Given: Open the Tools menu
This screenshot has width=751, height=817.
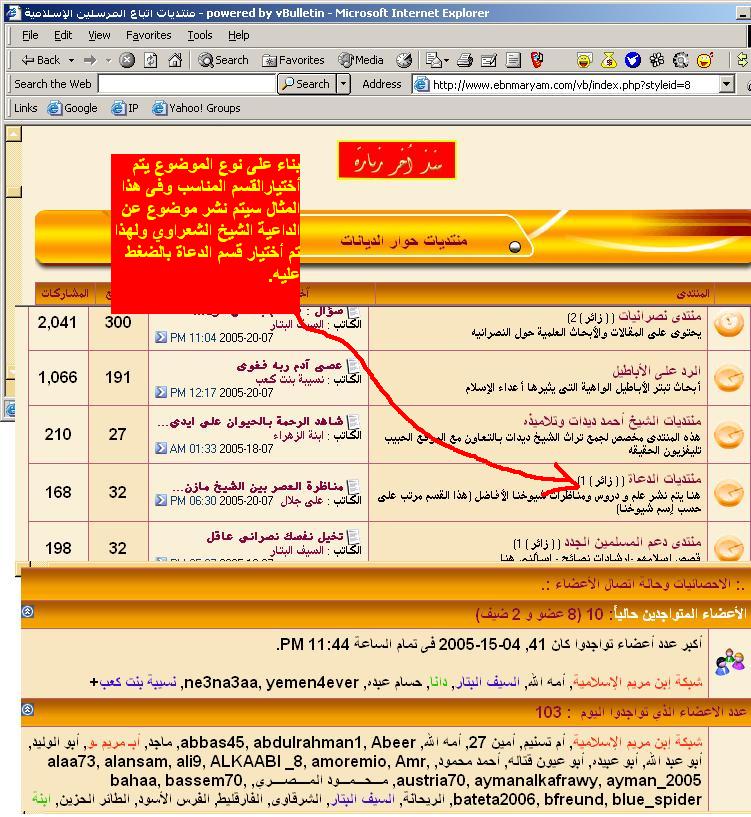Looking at the screenshot, I should [200, 35].
